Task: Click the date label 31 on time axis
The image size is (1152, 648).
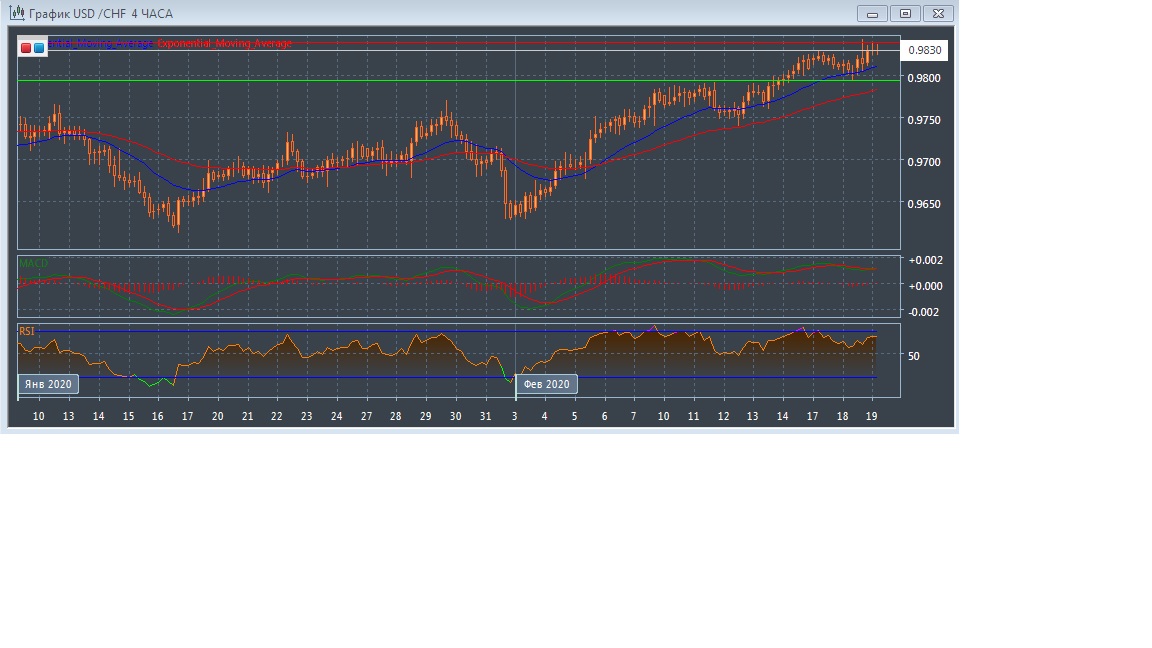Action: [486, 417]
